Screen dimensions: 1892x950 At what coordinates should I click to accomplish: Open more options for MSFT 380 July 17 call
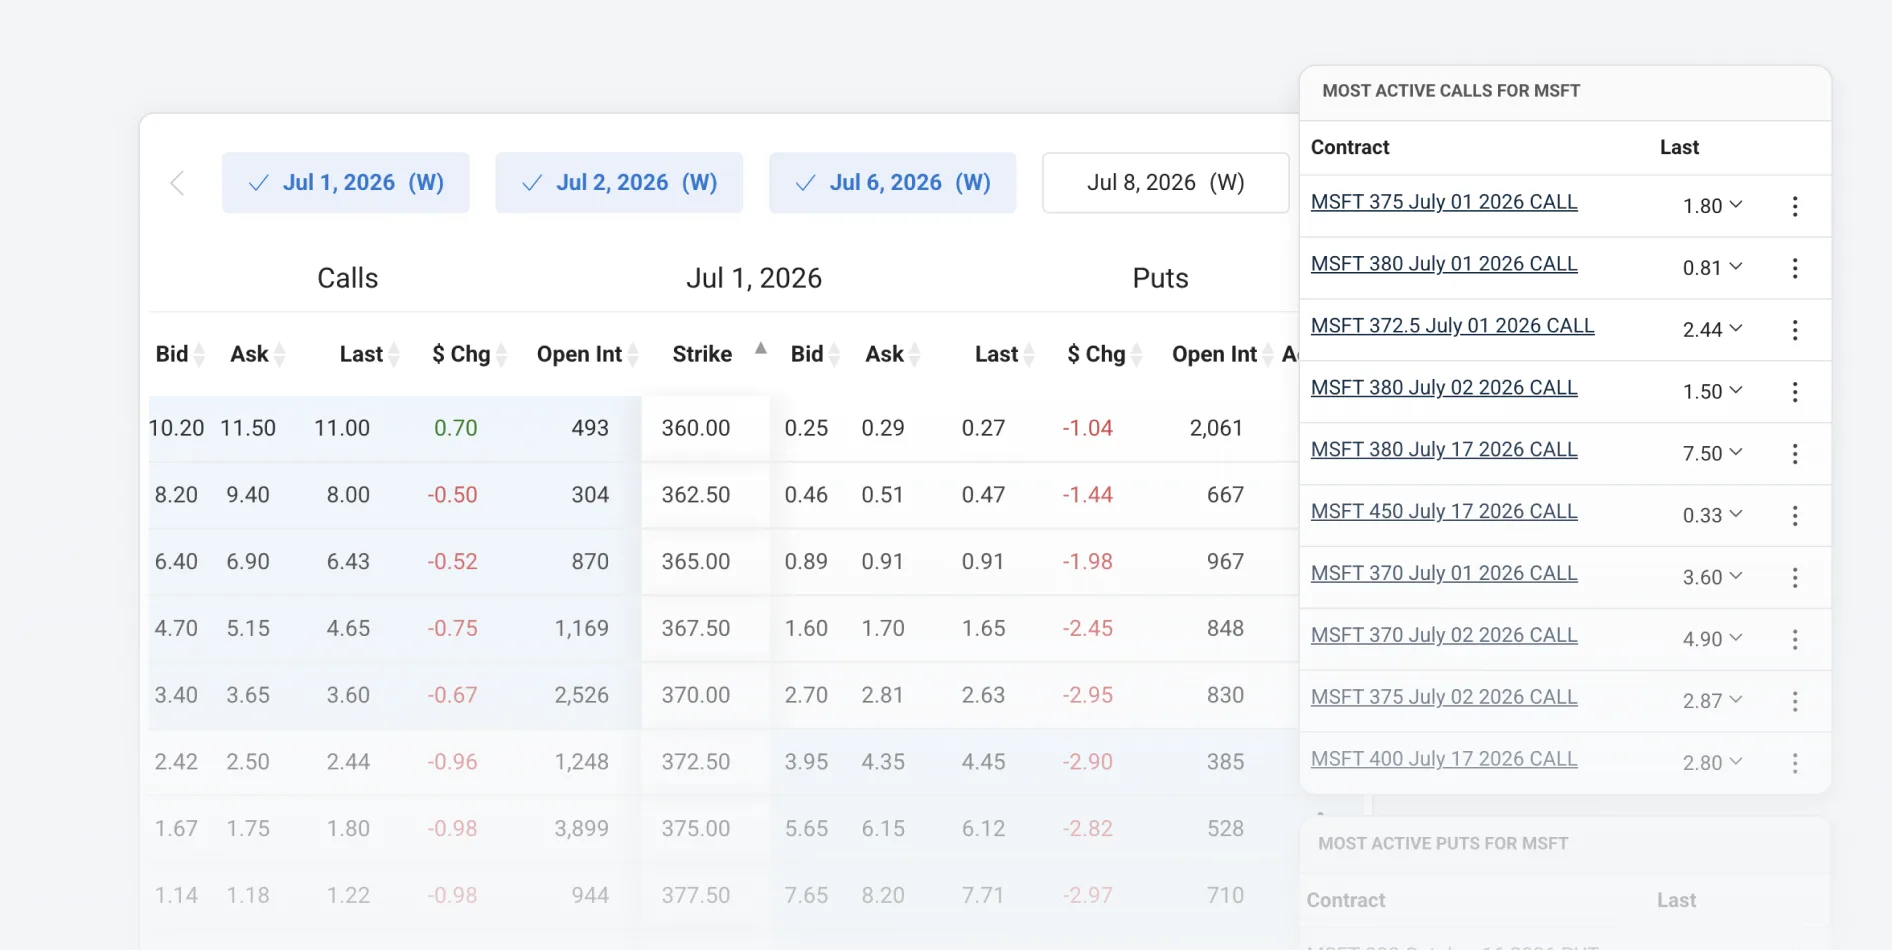coord(1795,454)
